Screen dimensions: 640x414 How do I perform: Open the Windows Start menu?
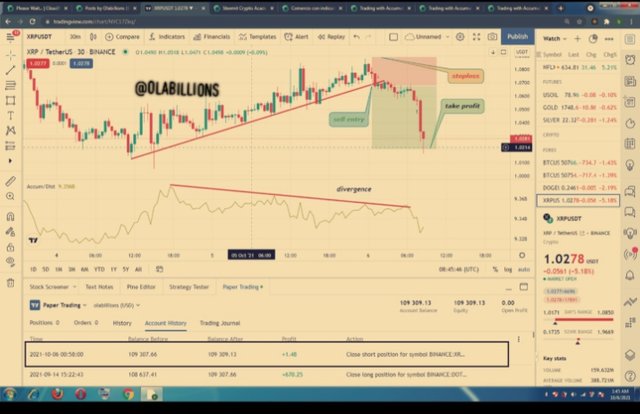click(x=10, y=394)
